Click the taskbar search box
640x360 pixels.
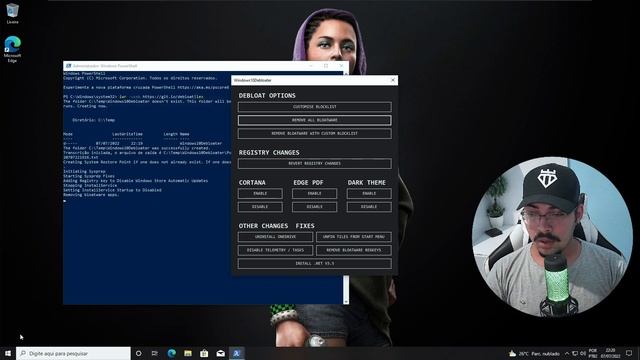(x=73, y=353)
